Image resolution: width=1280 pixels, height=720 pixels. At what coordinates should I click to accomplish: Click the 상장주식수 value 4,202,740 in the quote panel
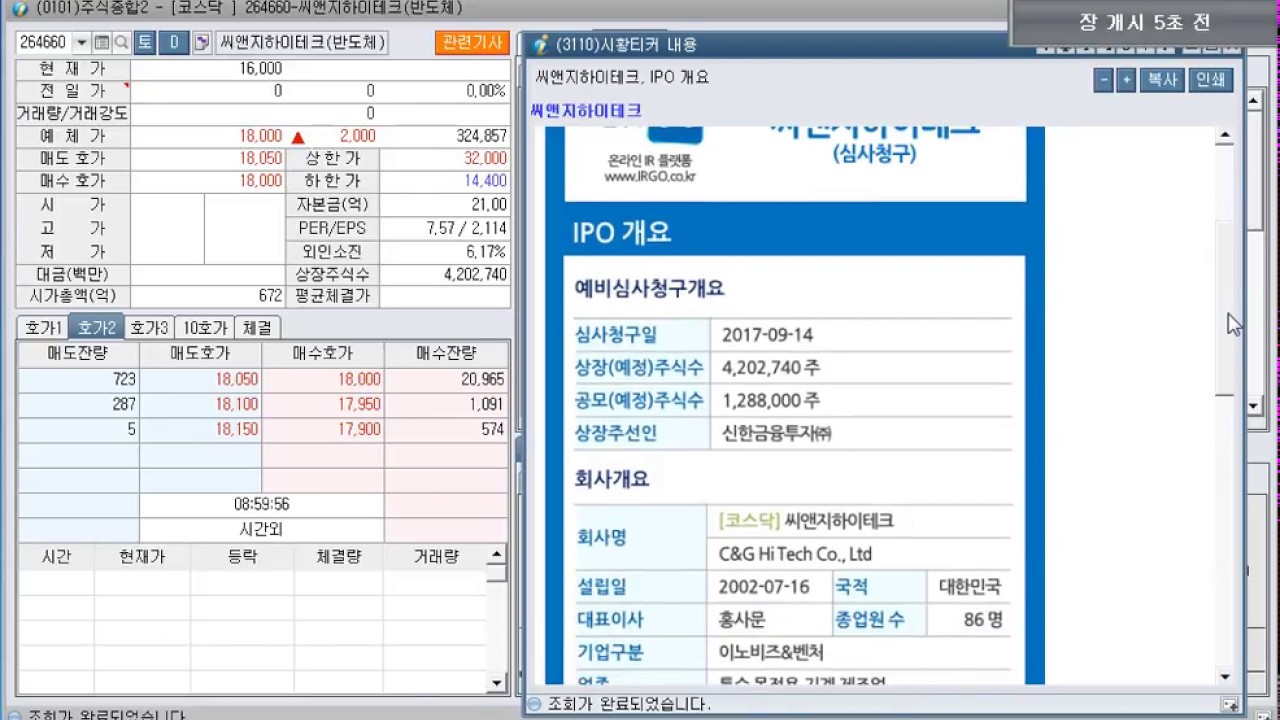coord(475,274)
